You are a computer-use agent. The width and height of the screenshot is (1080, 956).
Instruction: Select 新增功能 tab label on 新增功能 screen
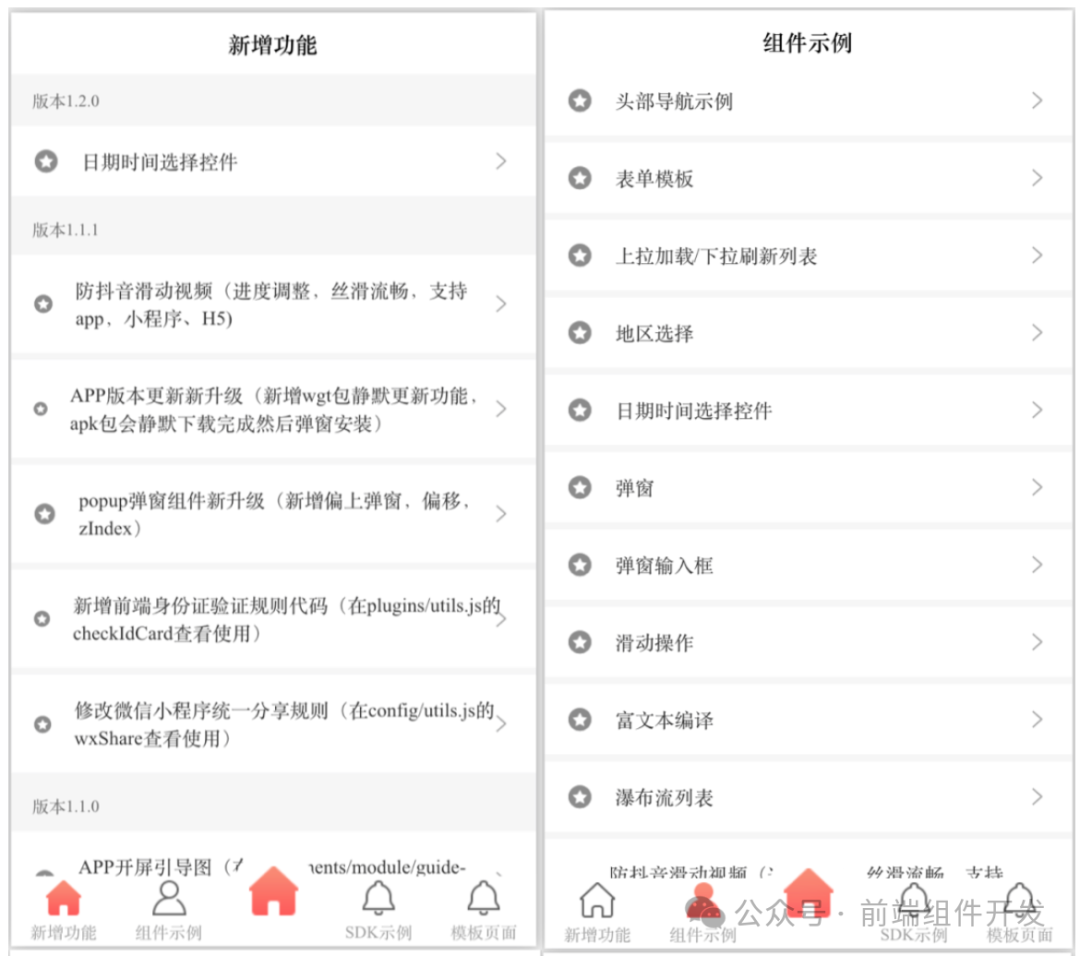[63, 933]
